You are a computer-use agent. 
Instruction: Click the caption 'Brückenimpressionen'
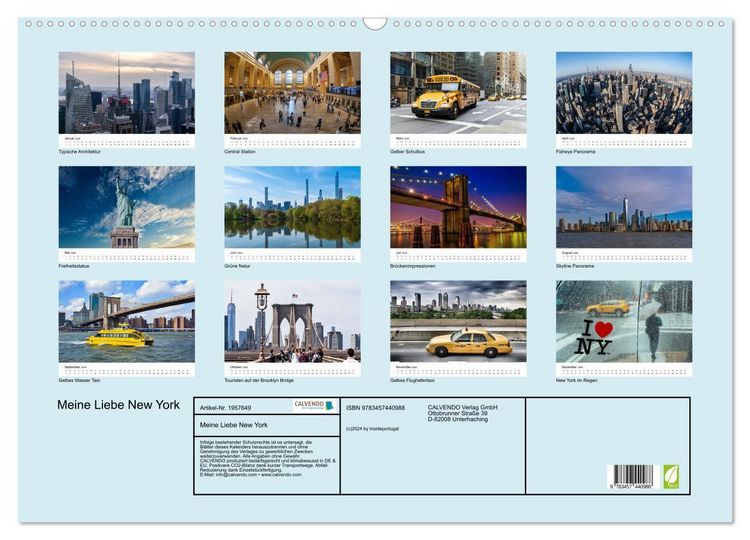click(412, 266)
